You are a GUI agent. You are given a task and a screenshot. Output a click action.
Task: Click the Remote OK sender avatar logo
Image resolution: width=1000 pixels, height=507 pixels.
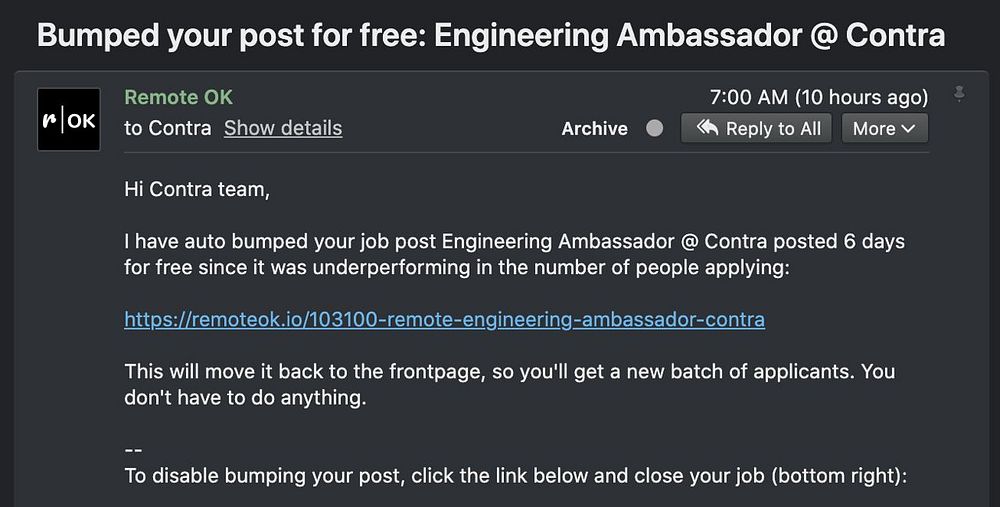pyautogui.click(x=69, y=120)
